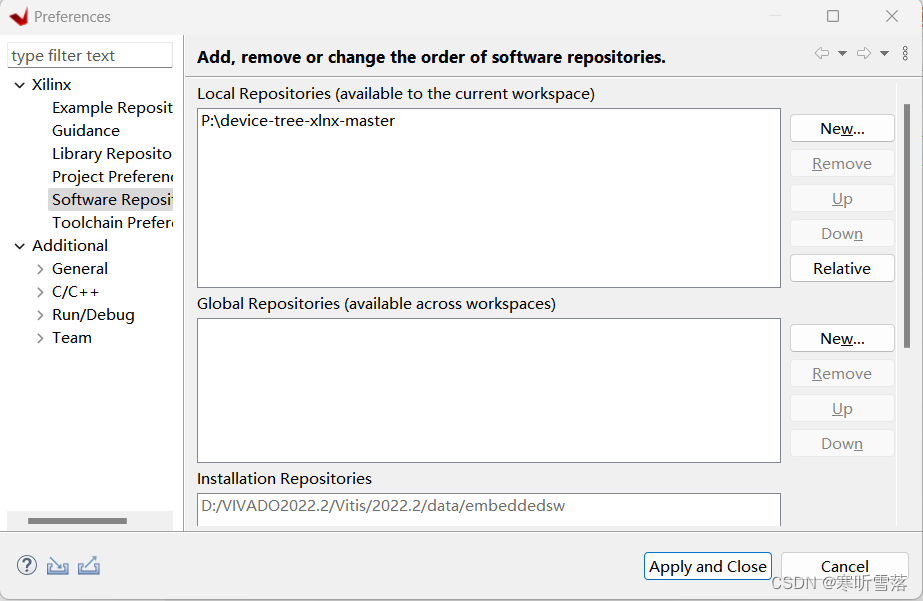This screenshot has width=923, height=601.
Task: Click the forward navigation arrow icon
Action: click(864, 53)
